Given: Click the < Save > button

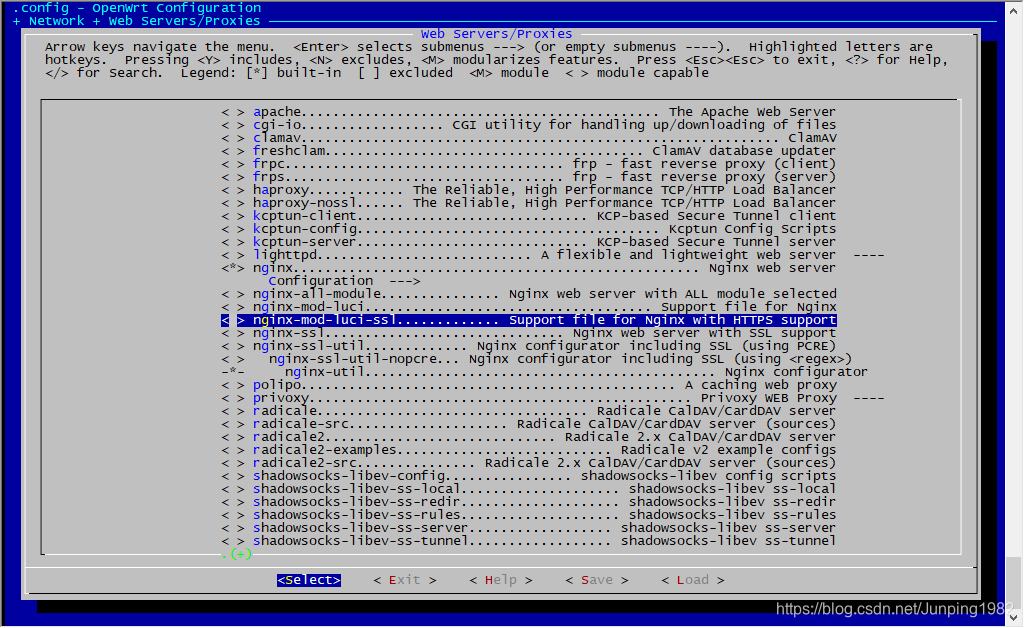Looking at the screenshot, I should (x=597, y=580).
